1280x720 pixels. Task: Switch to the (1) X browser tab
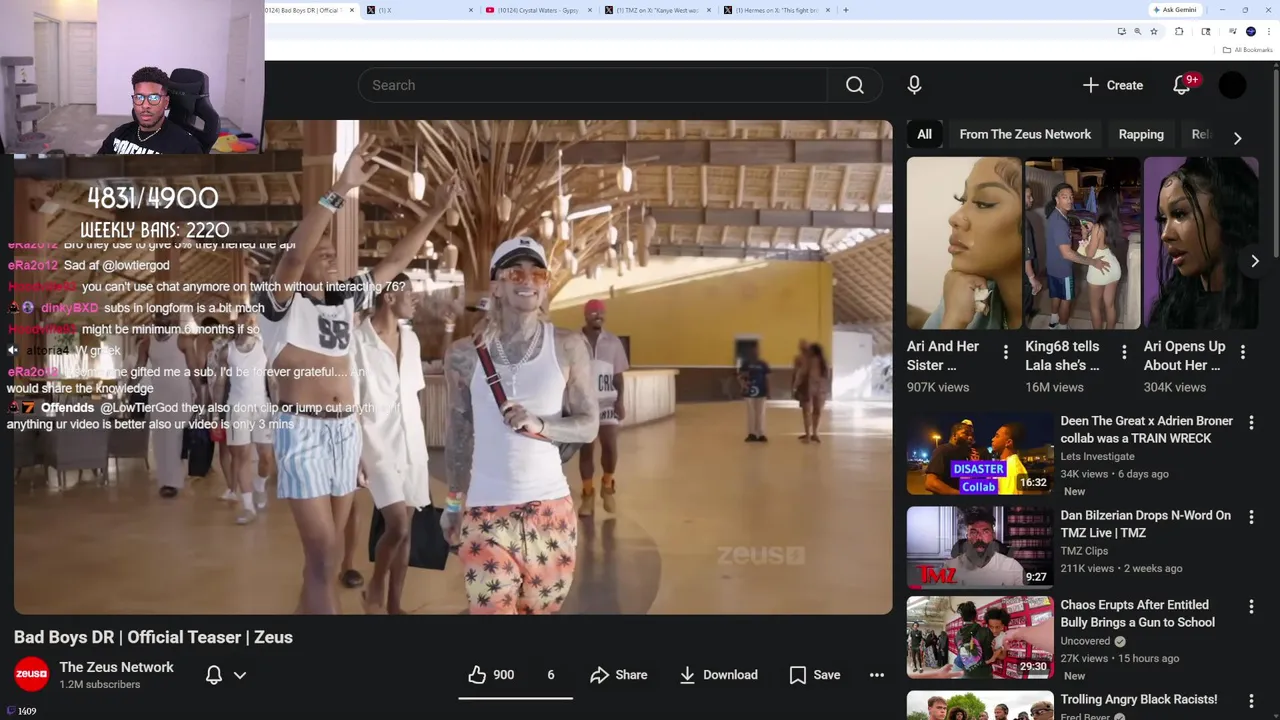pos(420,10)
